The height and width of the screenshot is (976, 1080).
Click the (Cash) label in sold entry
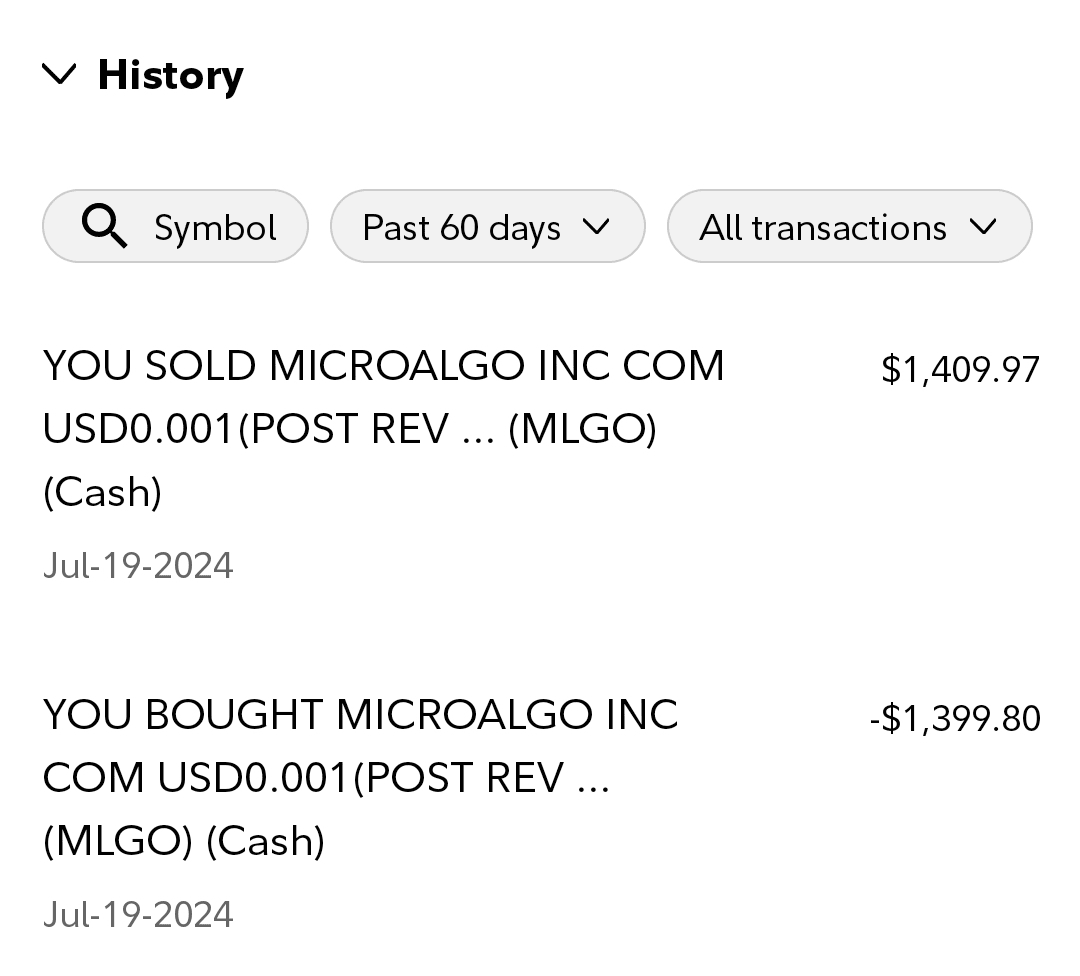102,492
